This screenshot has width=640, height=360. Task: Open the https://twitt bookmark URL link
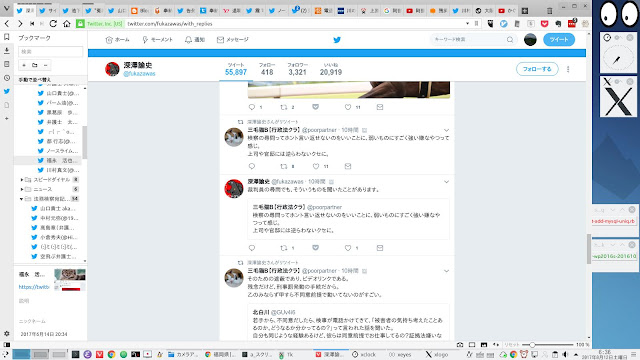pyautogui.click(x=34, y=287)
